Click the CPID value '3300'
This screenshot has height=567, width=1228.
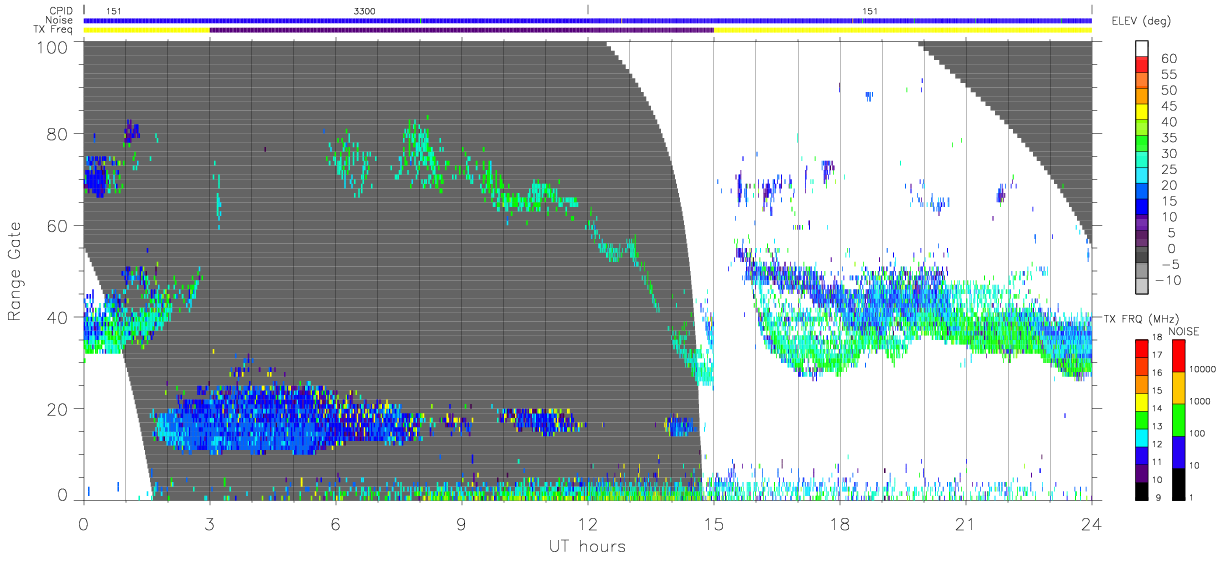(x=365, y=11)
